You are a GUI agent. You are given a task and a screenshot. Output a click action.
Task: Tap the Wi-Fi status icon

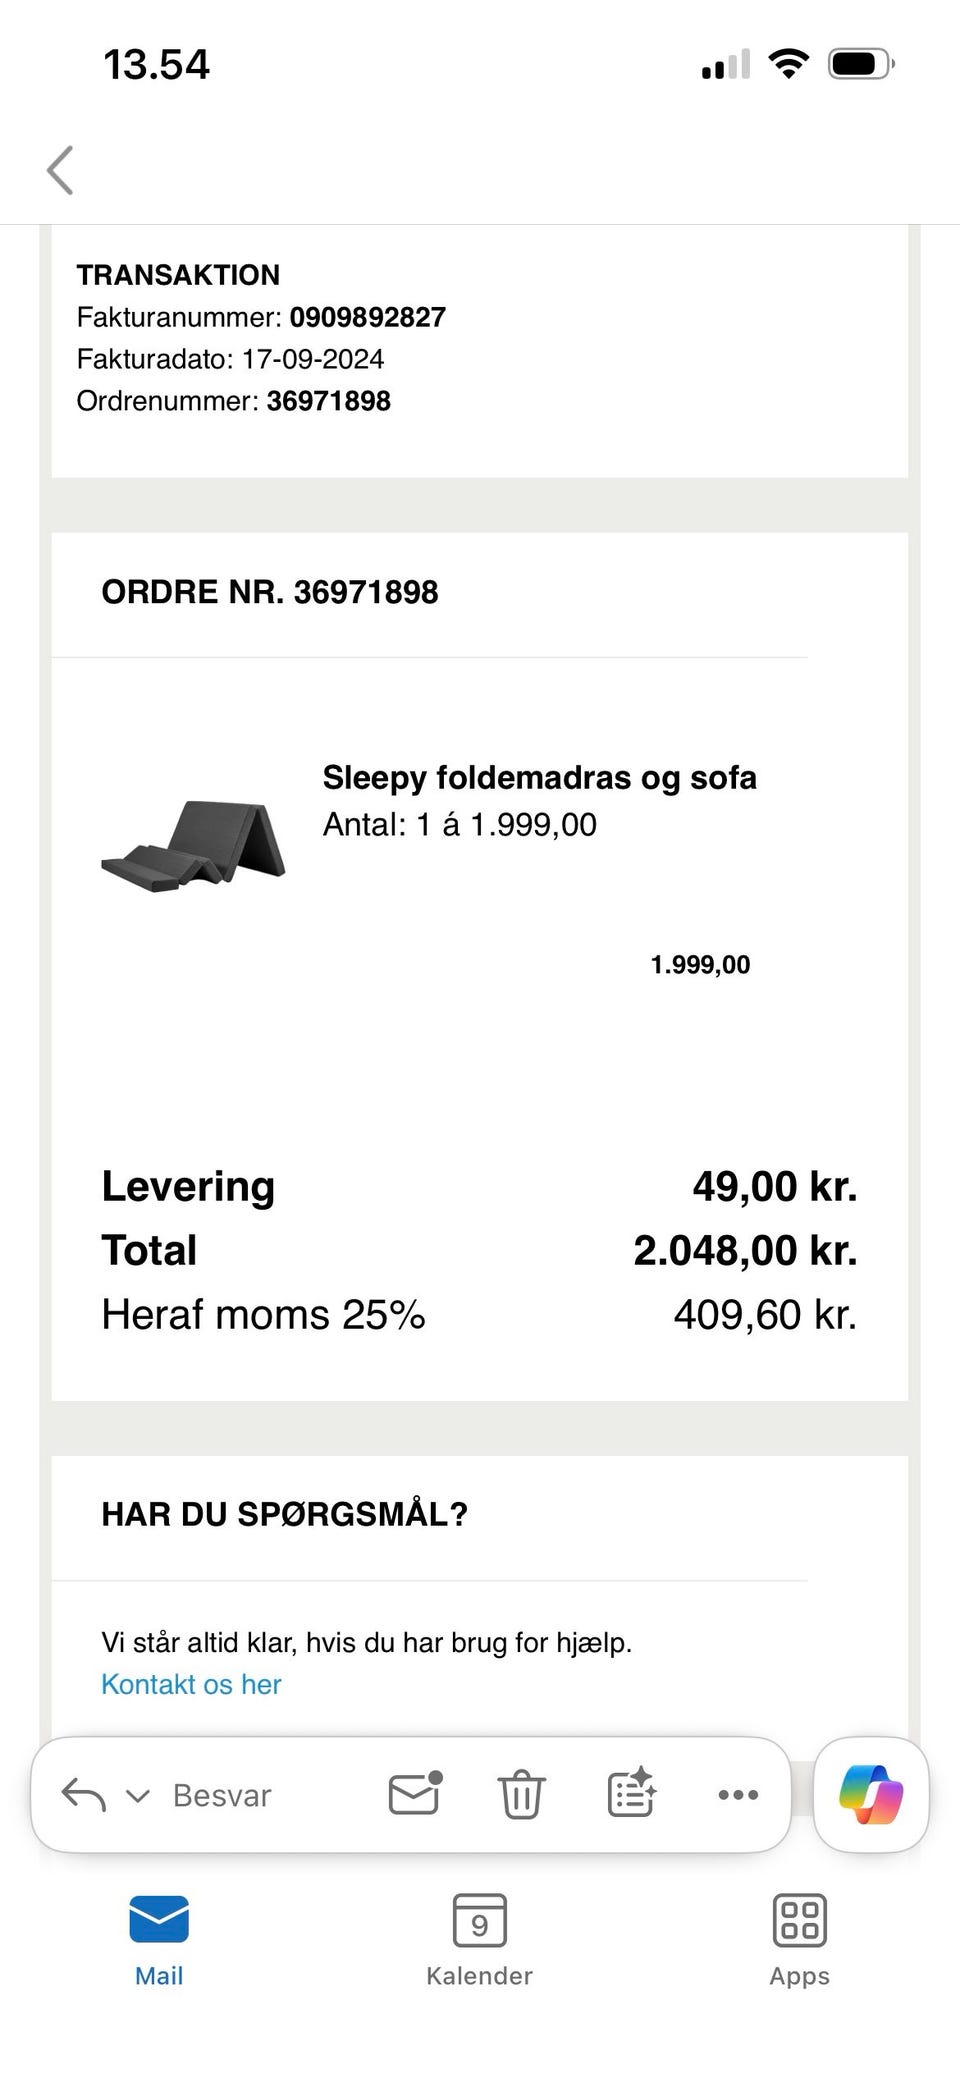(x=788, y=65)
